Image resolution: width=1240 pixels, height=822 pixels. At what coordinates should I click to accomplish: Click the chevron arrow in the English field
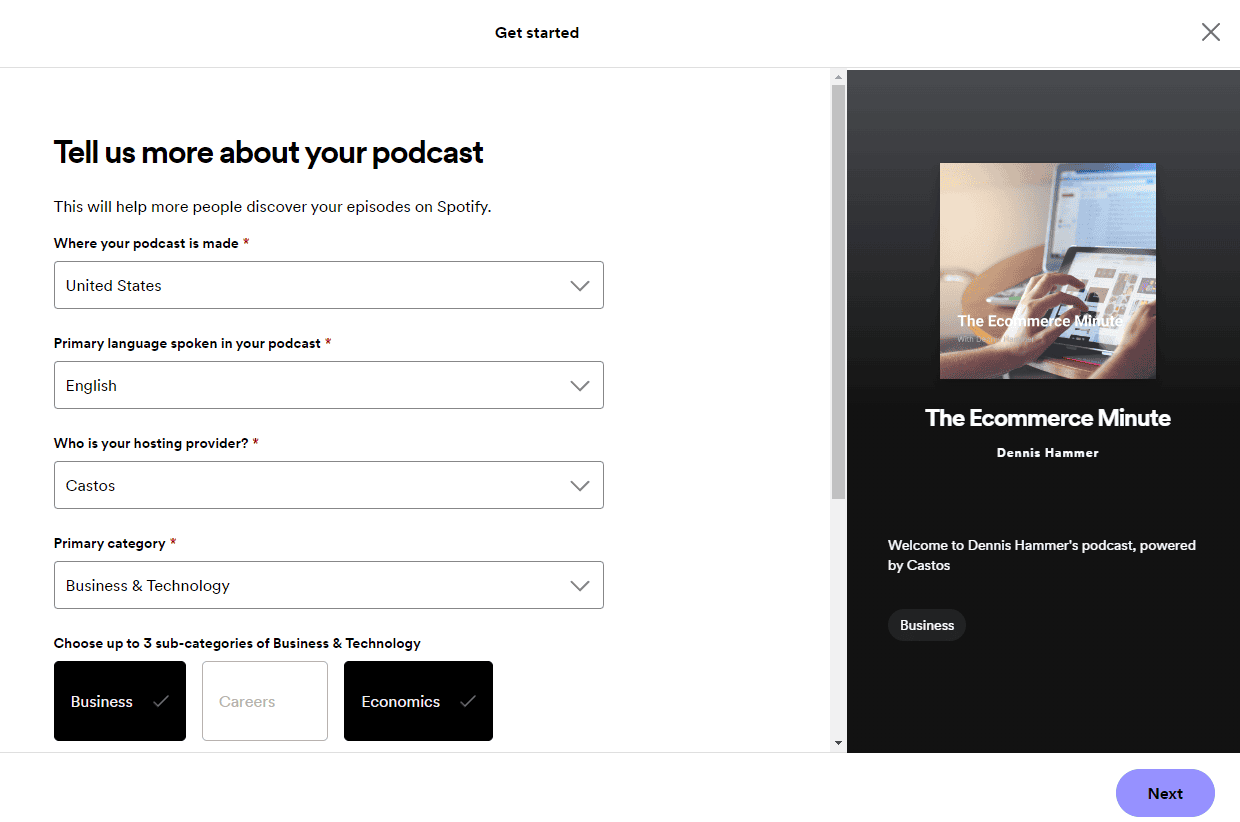point(580,386)
